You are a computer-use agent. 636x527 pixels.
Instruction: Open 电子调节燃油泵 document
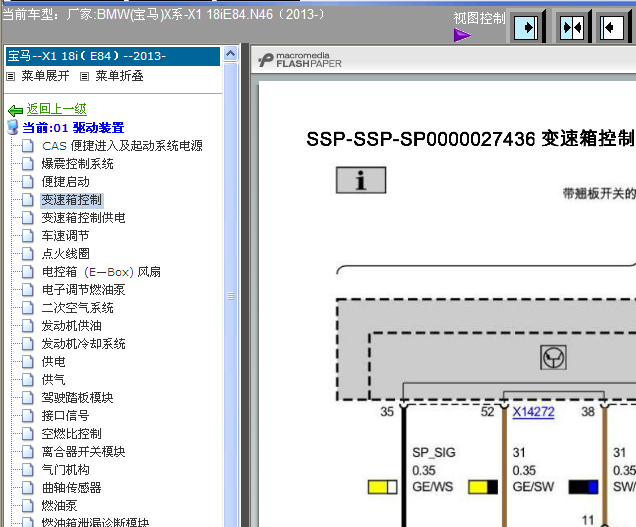pyautogui.click(x=84, y=290)
